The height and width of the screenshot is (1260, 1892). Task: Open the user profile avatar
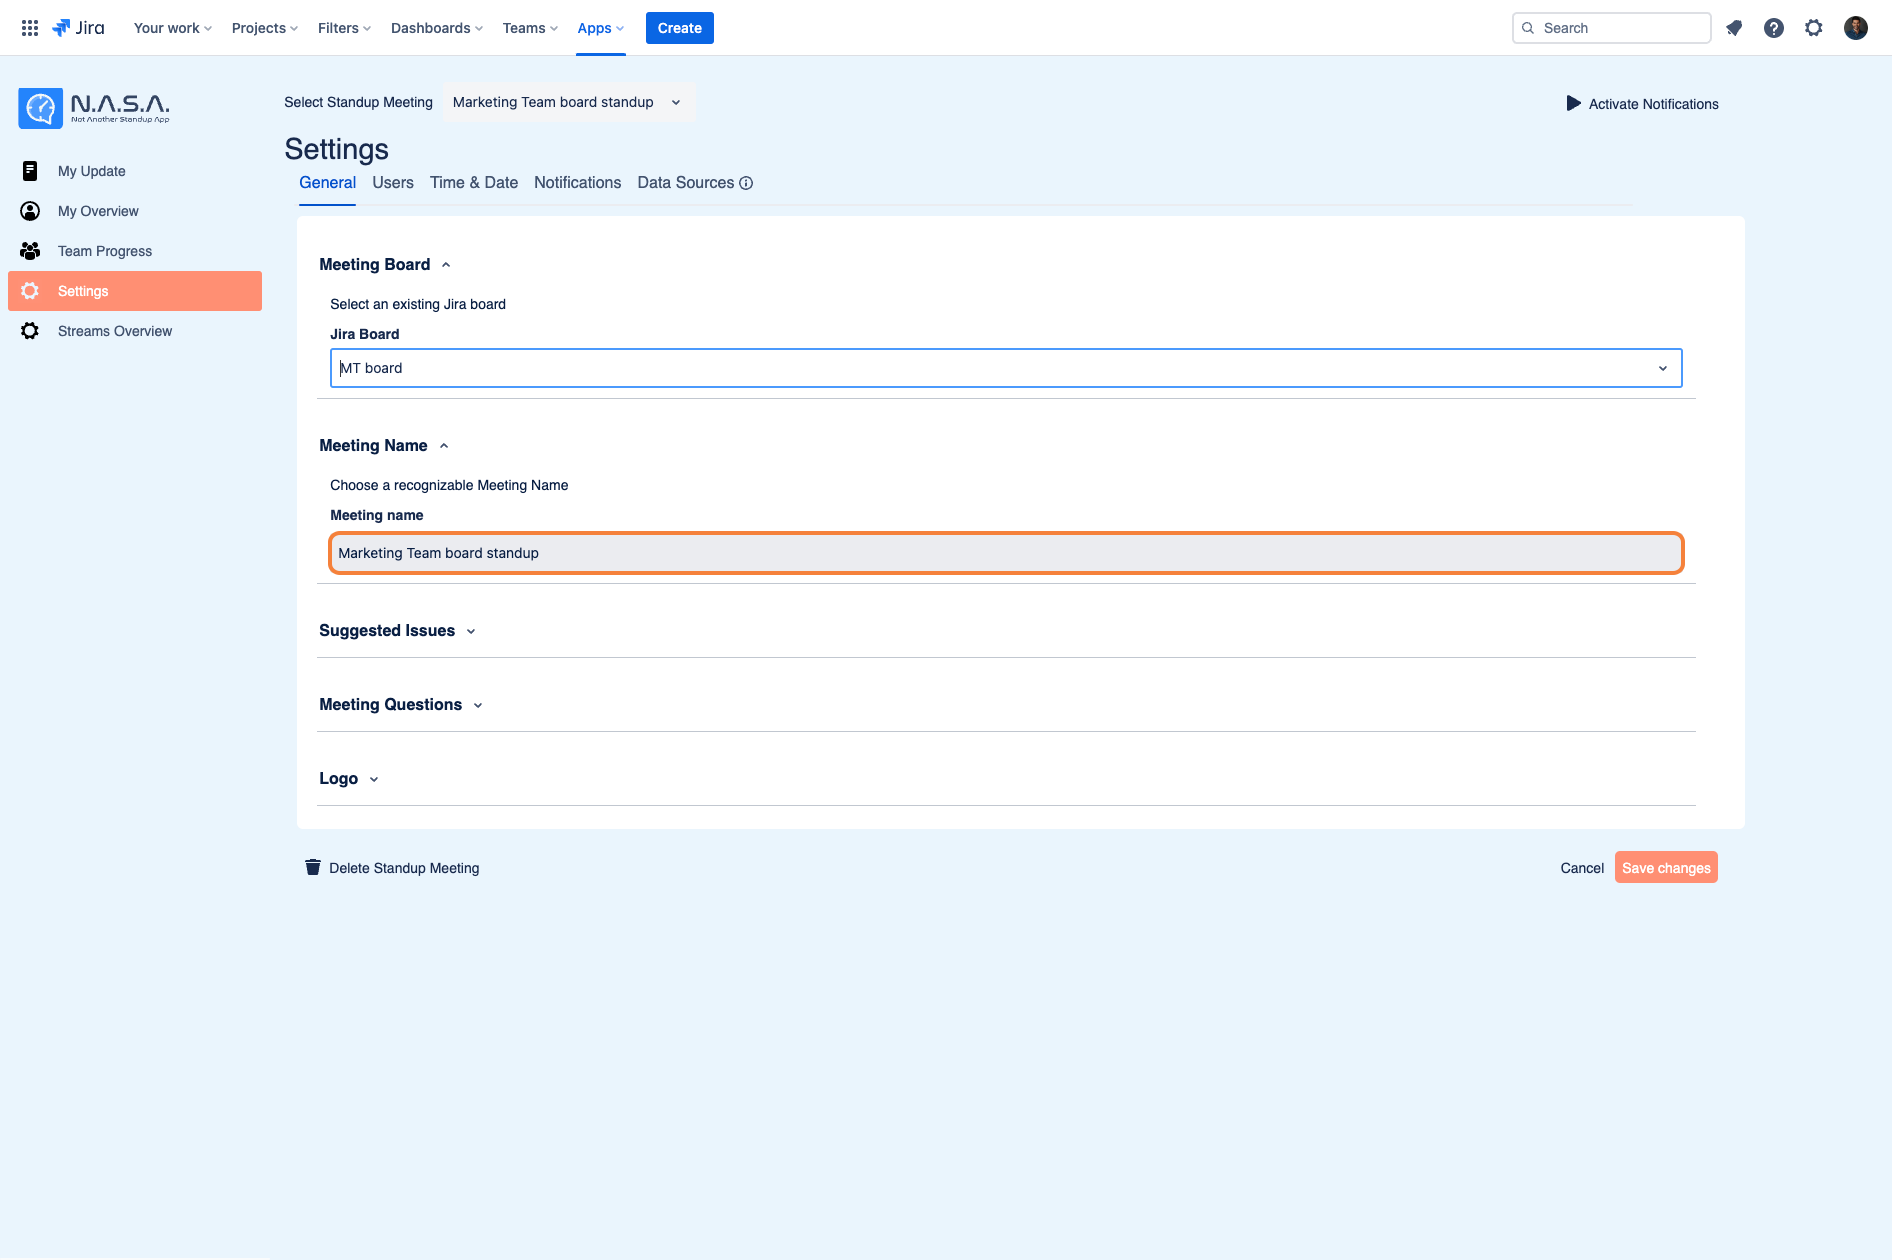click(x=1856, y=28)
